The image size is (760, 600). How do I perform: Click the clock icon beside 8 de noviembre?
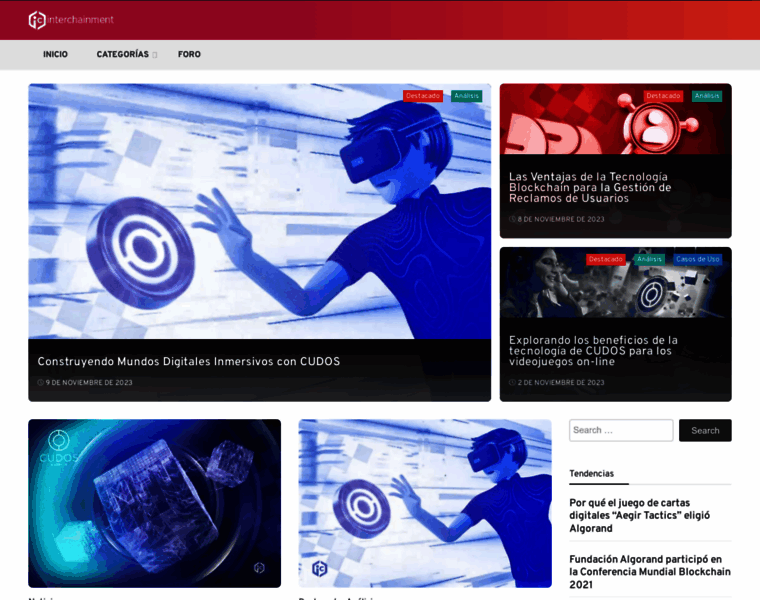[512, 219]
